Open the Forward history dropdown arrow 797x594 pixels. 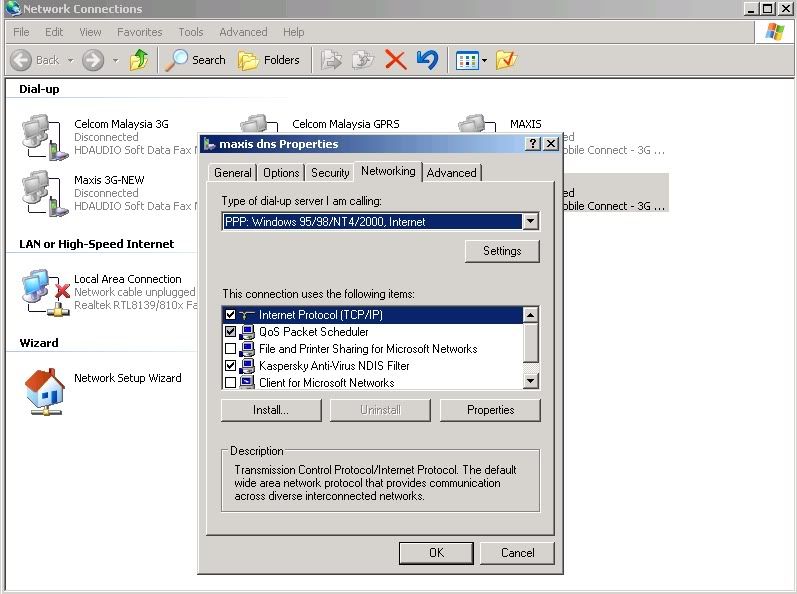pyautogui.click(x=115, y=60)
